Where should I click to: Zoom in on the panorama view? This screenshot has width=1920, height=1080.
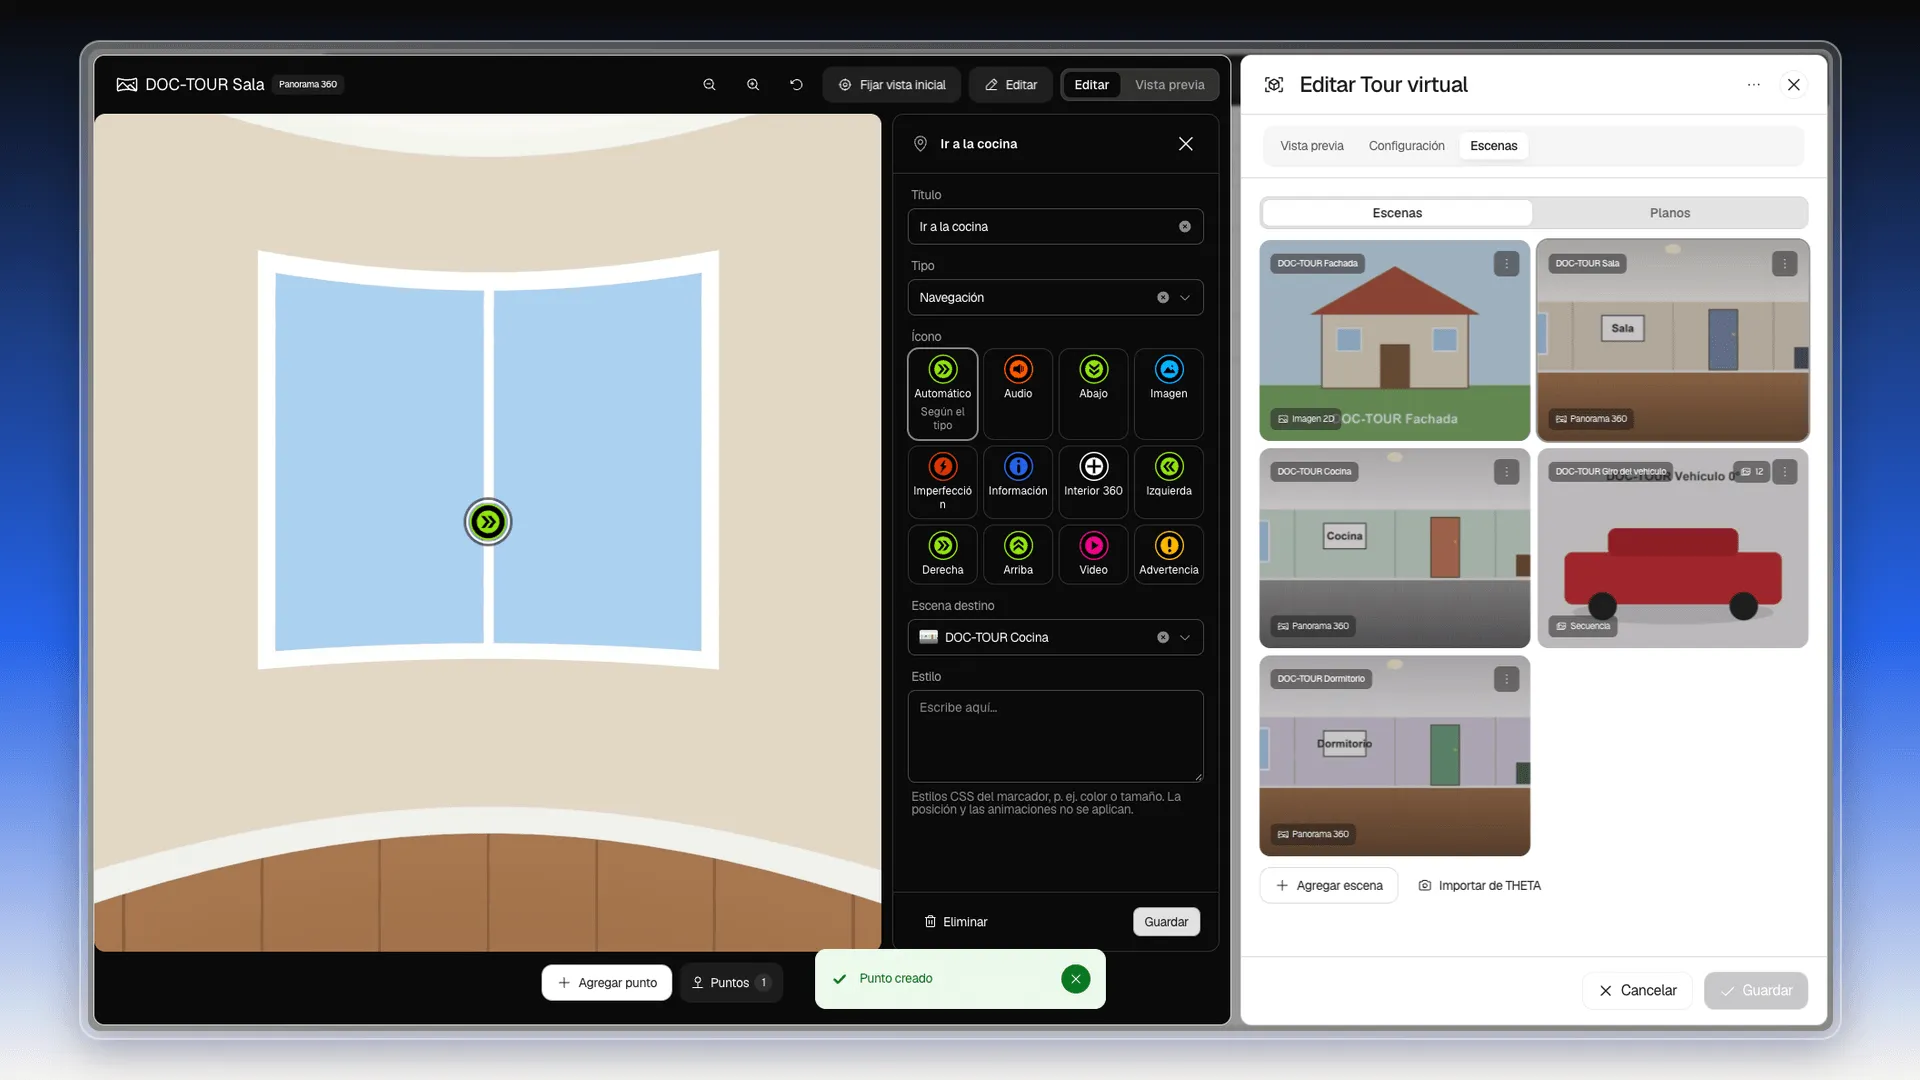753,85
